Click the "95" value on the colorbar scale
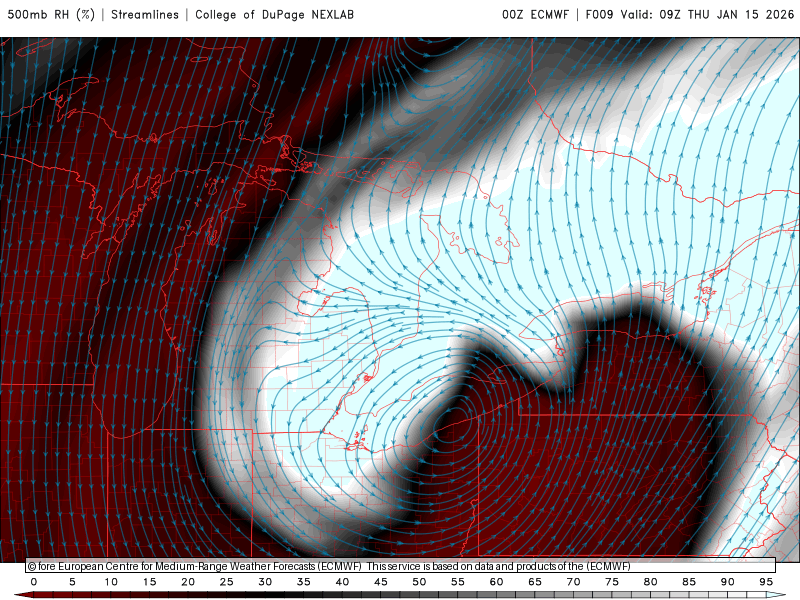 tap(766, 582)
